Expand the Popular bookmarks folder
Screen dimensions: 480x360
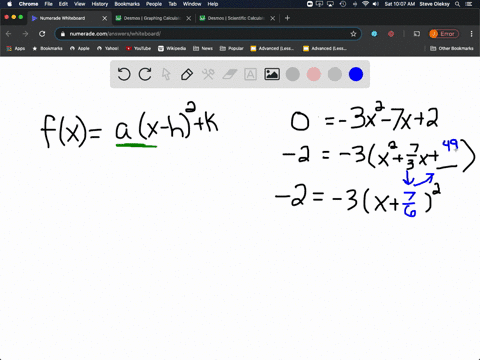pos(232,48)
